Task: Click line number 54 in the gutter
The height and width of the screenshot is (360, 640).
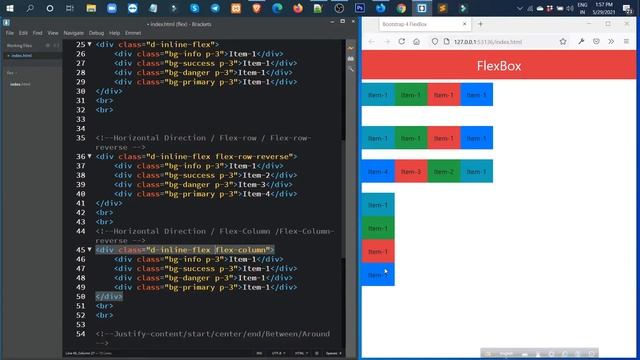Action: [x=81, y=334]
